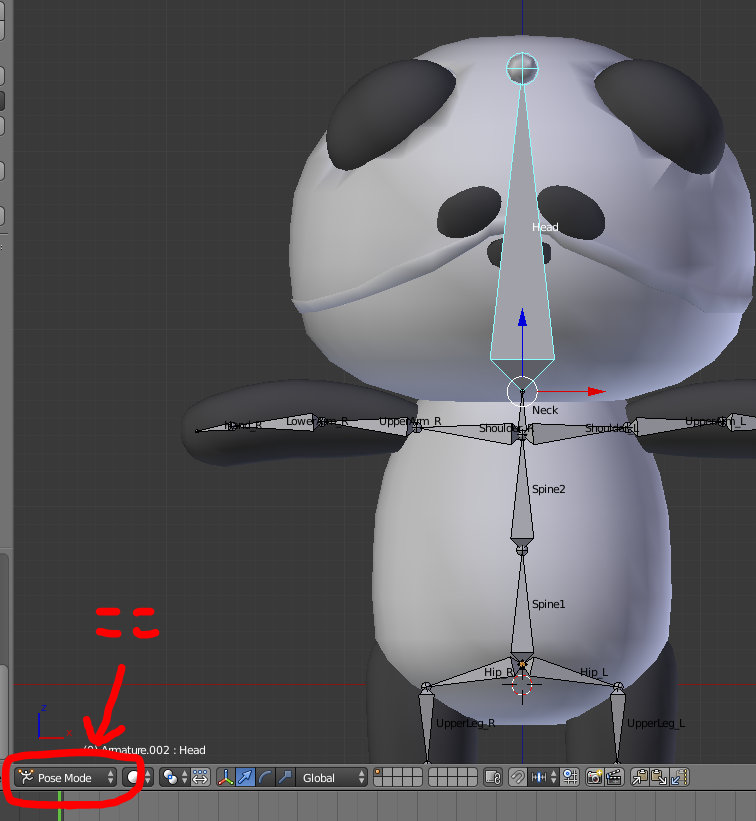Click the Spine1 bone label
The width and height of the screenshot is (756, 821).
pyautogui.click(x=549, y=604)
